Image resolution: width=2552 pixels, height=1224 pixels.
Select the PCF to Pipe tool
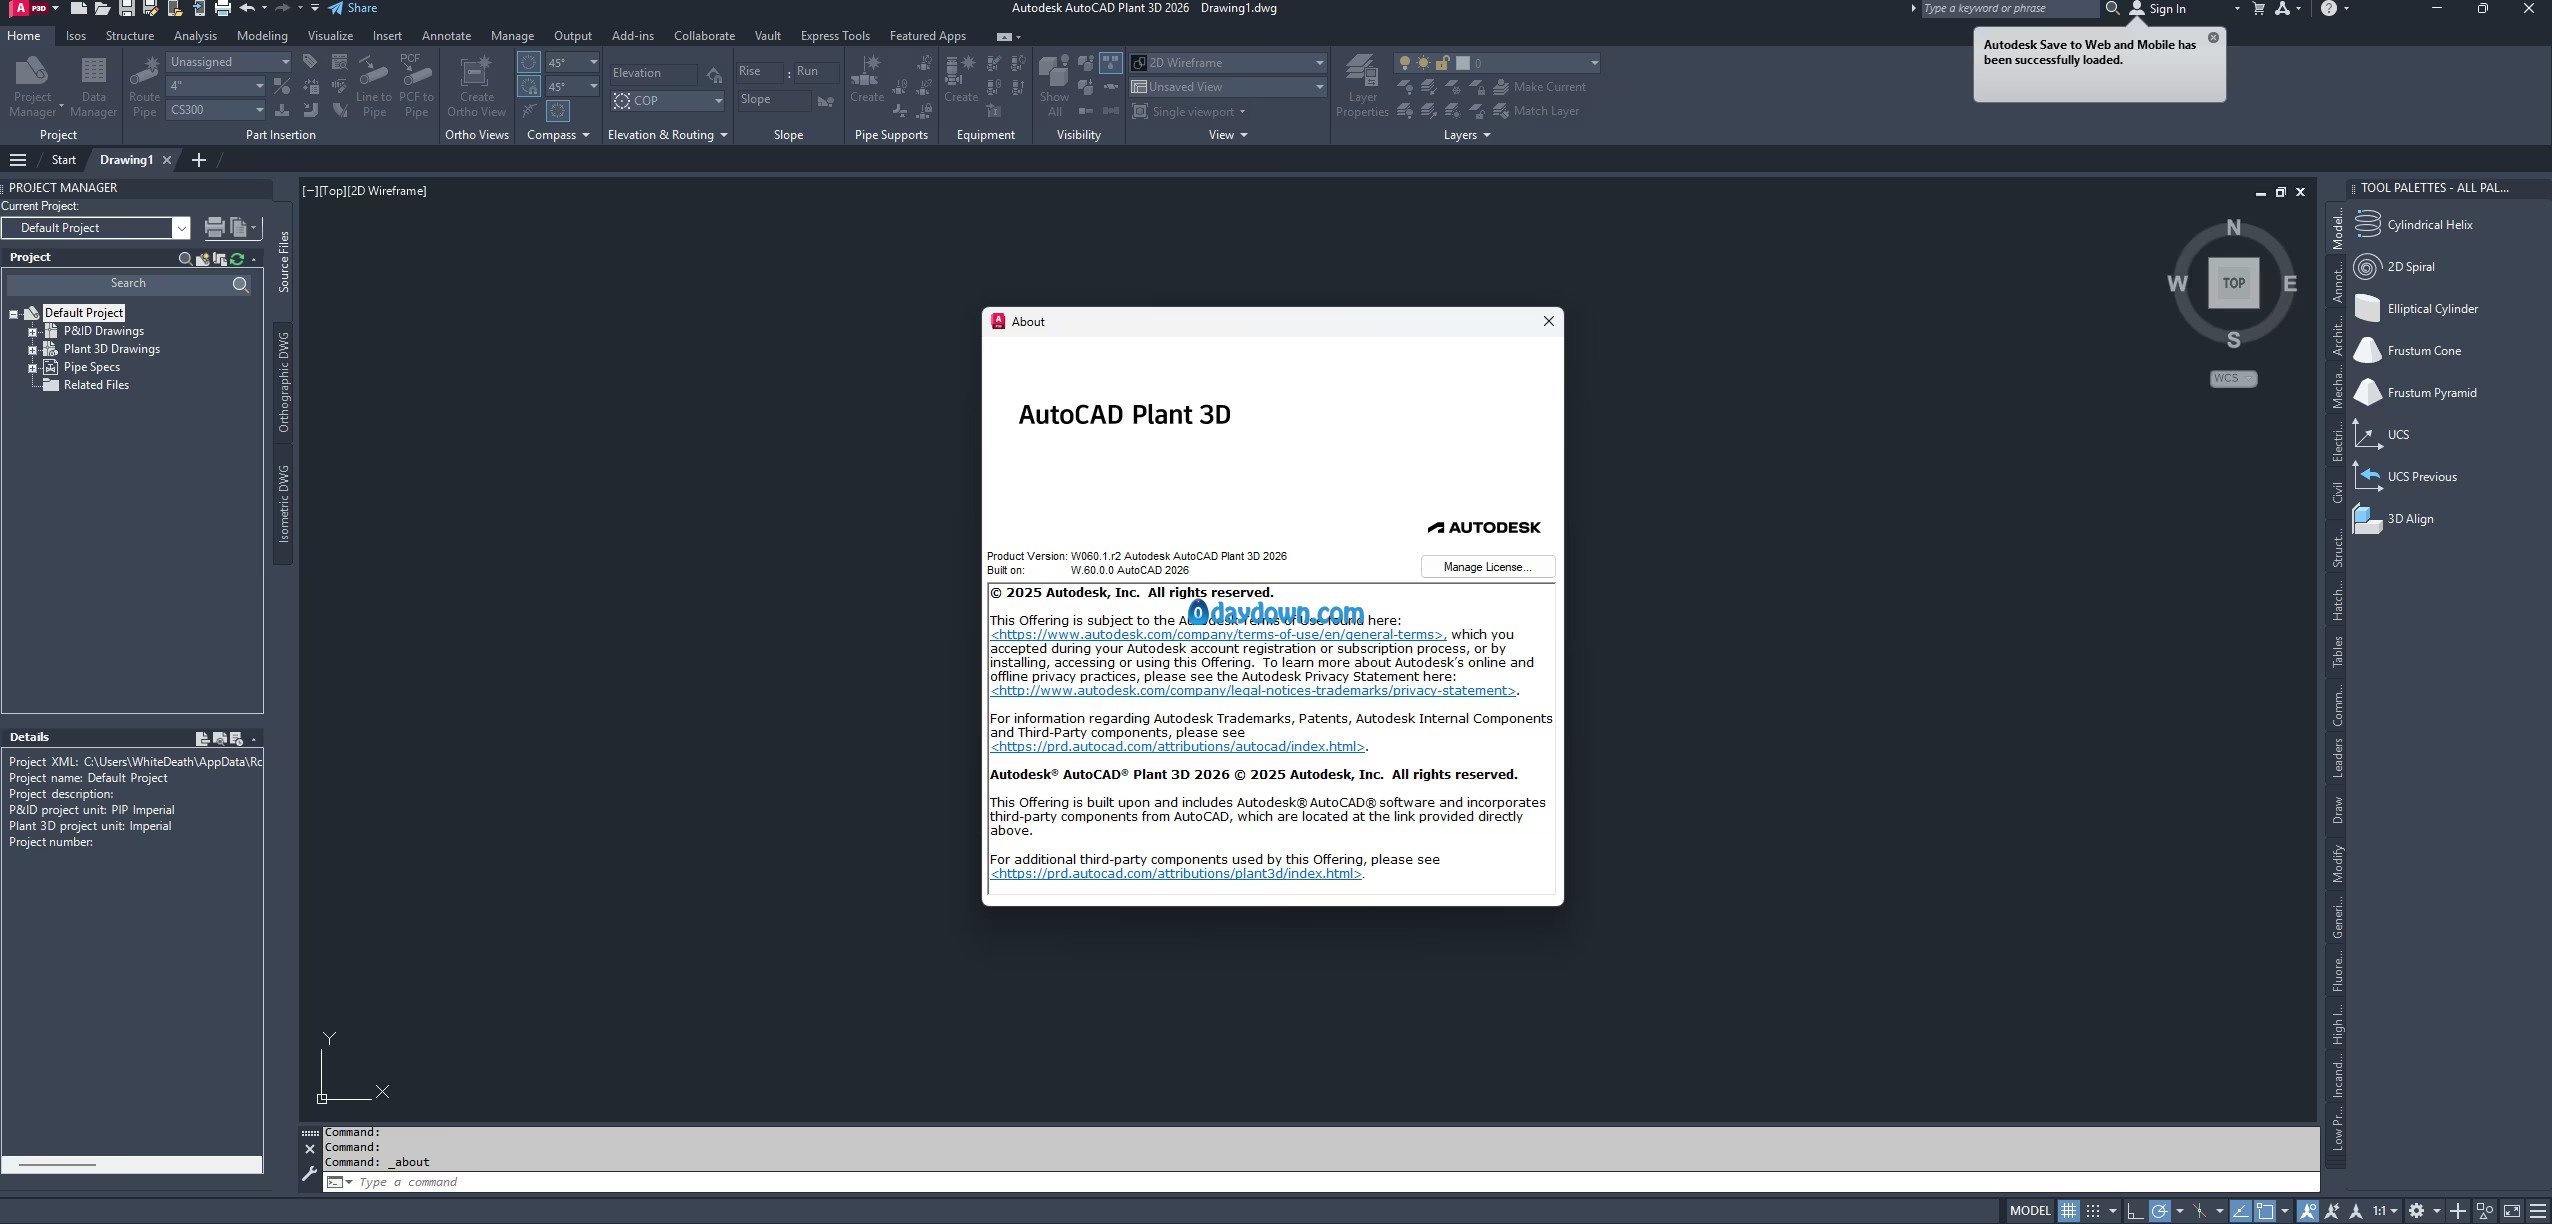416,86
